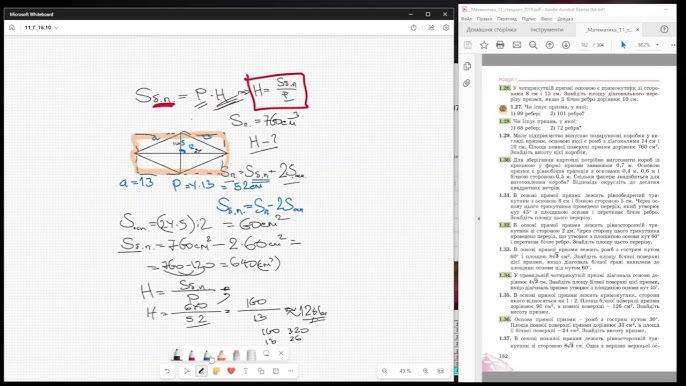Open more tools ellipsis in Whiteboard
686x386 pixels.
pos(291,371)
